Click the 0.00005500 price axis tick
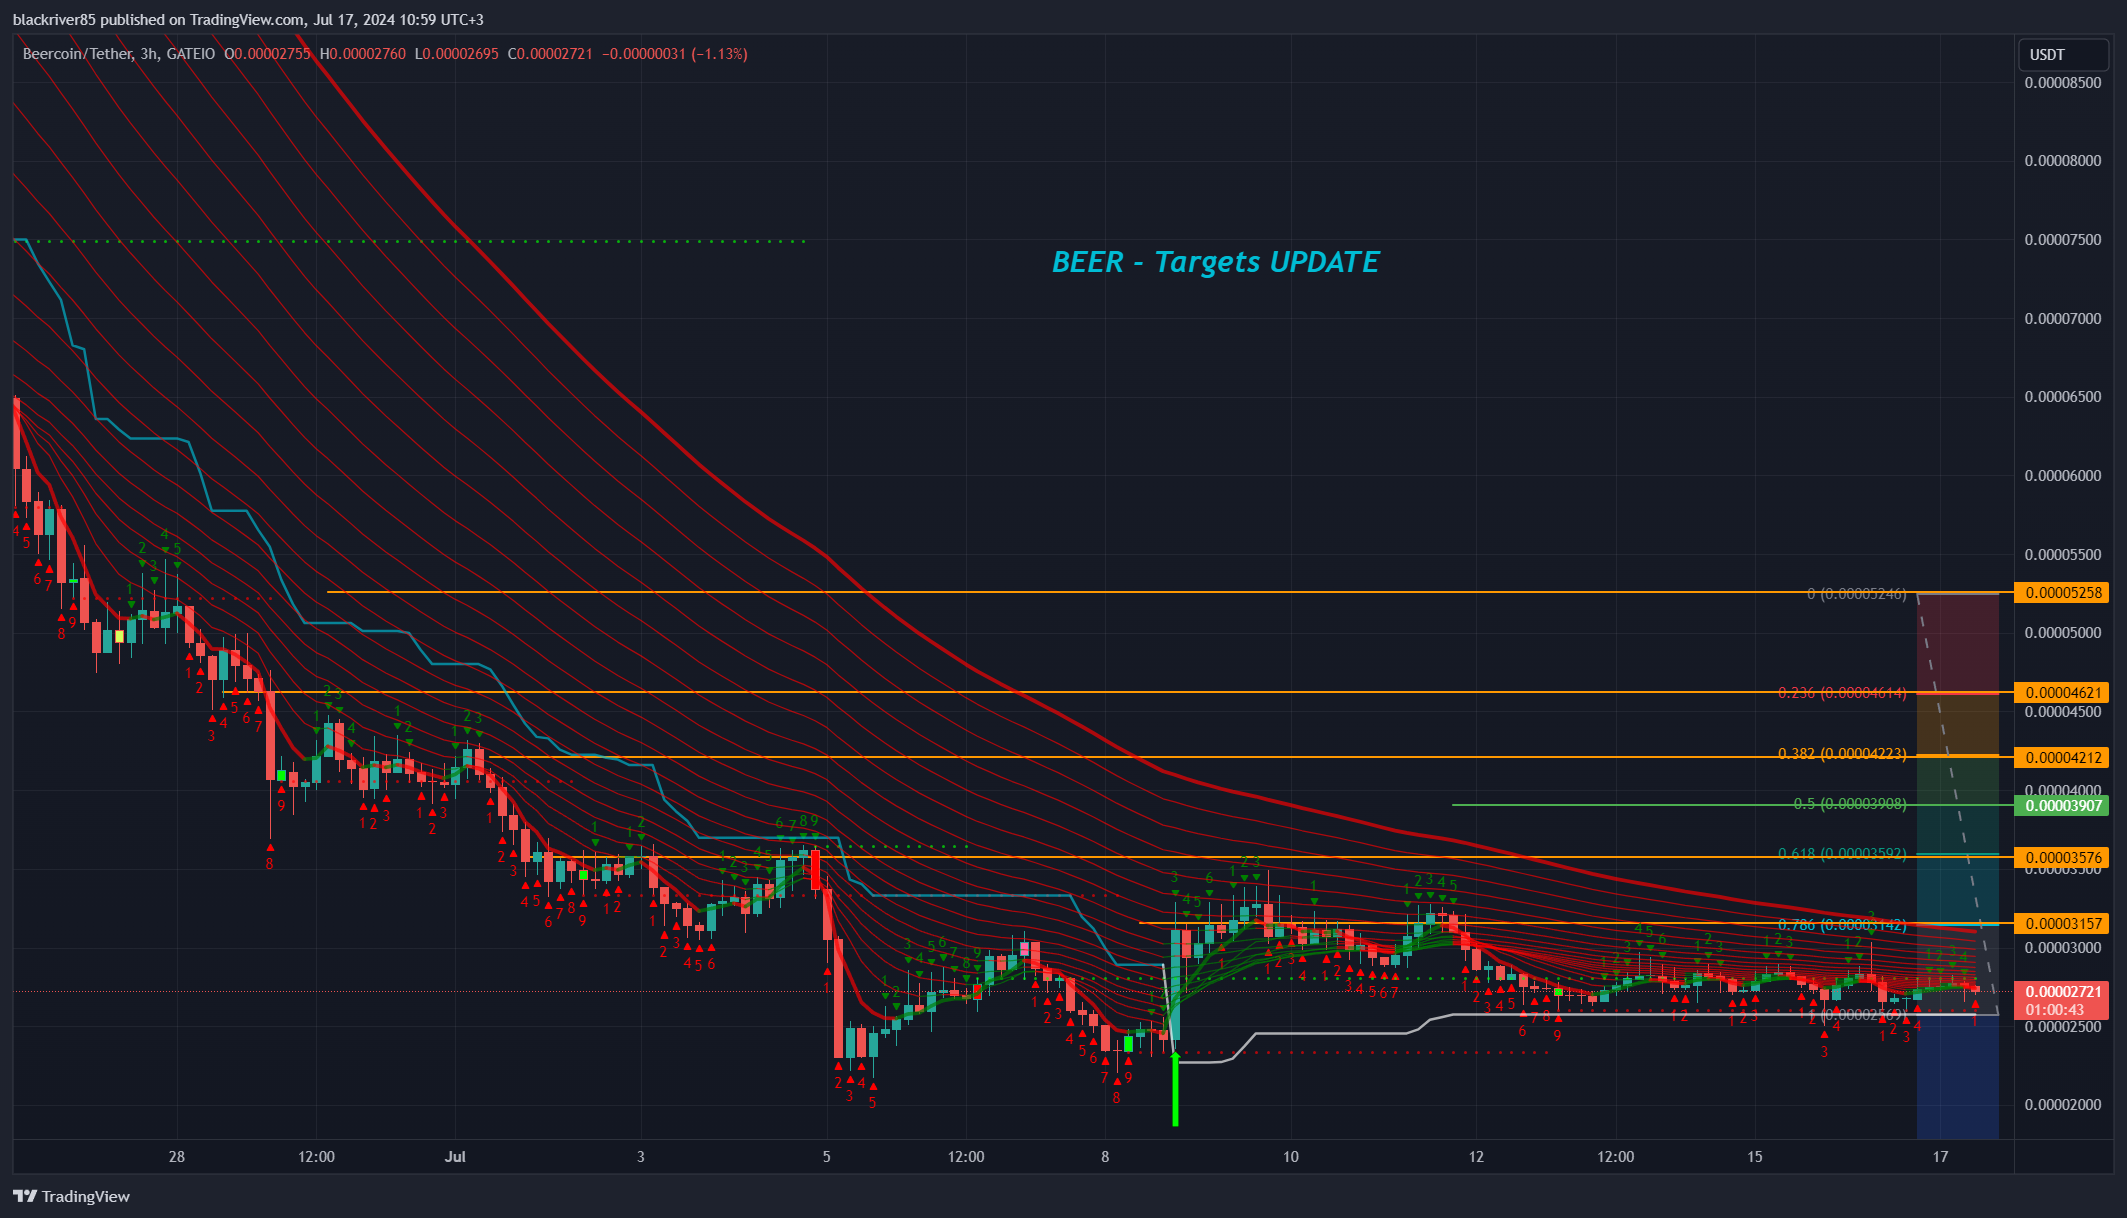This screenshot has height=1218, width=2127. 2063,555
